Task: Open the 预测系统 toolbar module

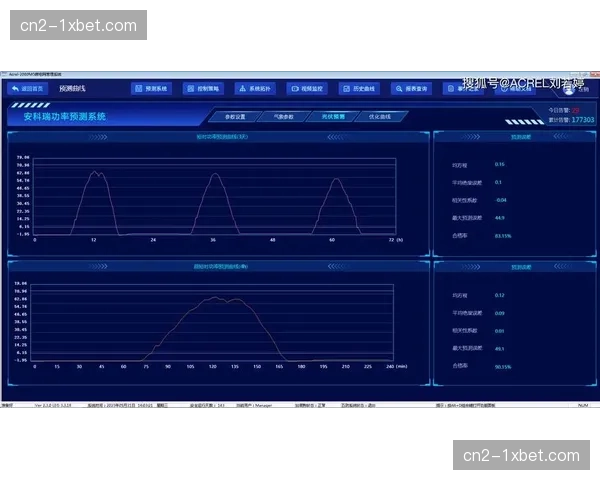Action: 152,88
